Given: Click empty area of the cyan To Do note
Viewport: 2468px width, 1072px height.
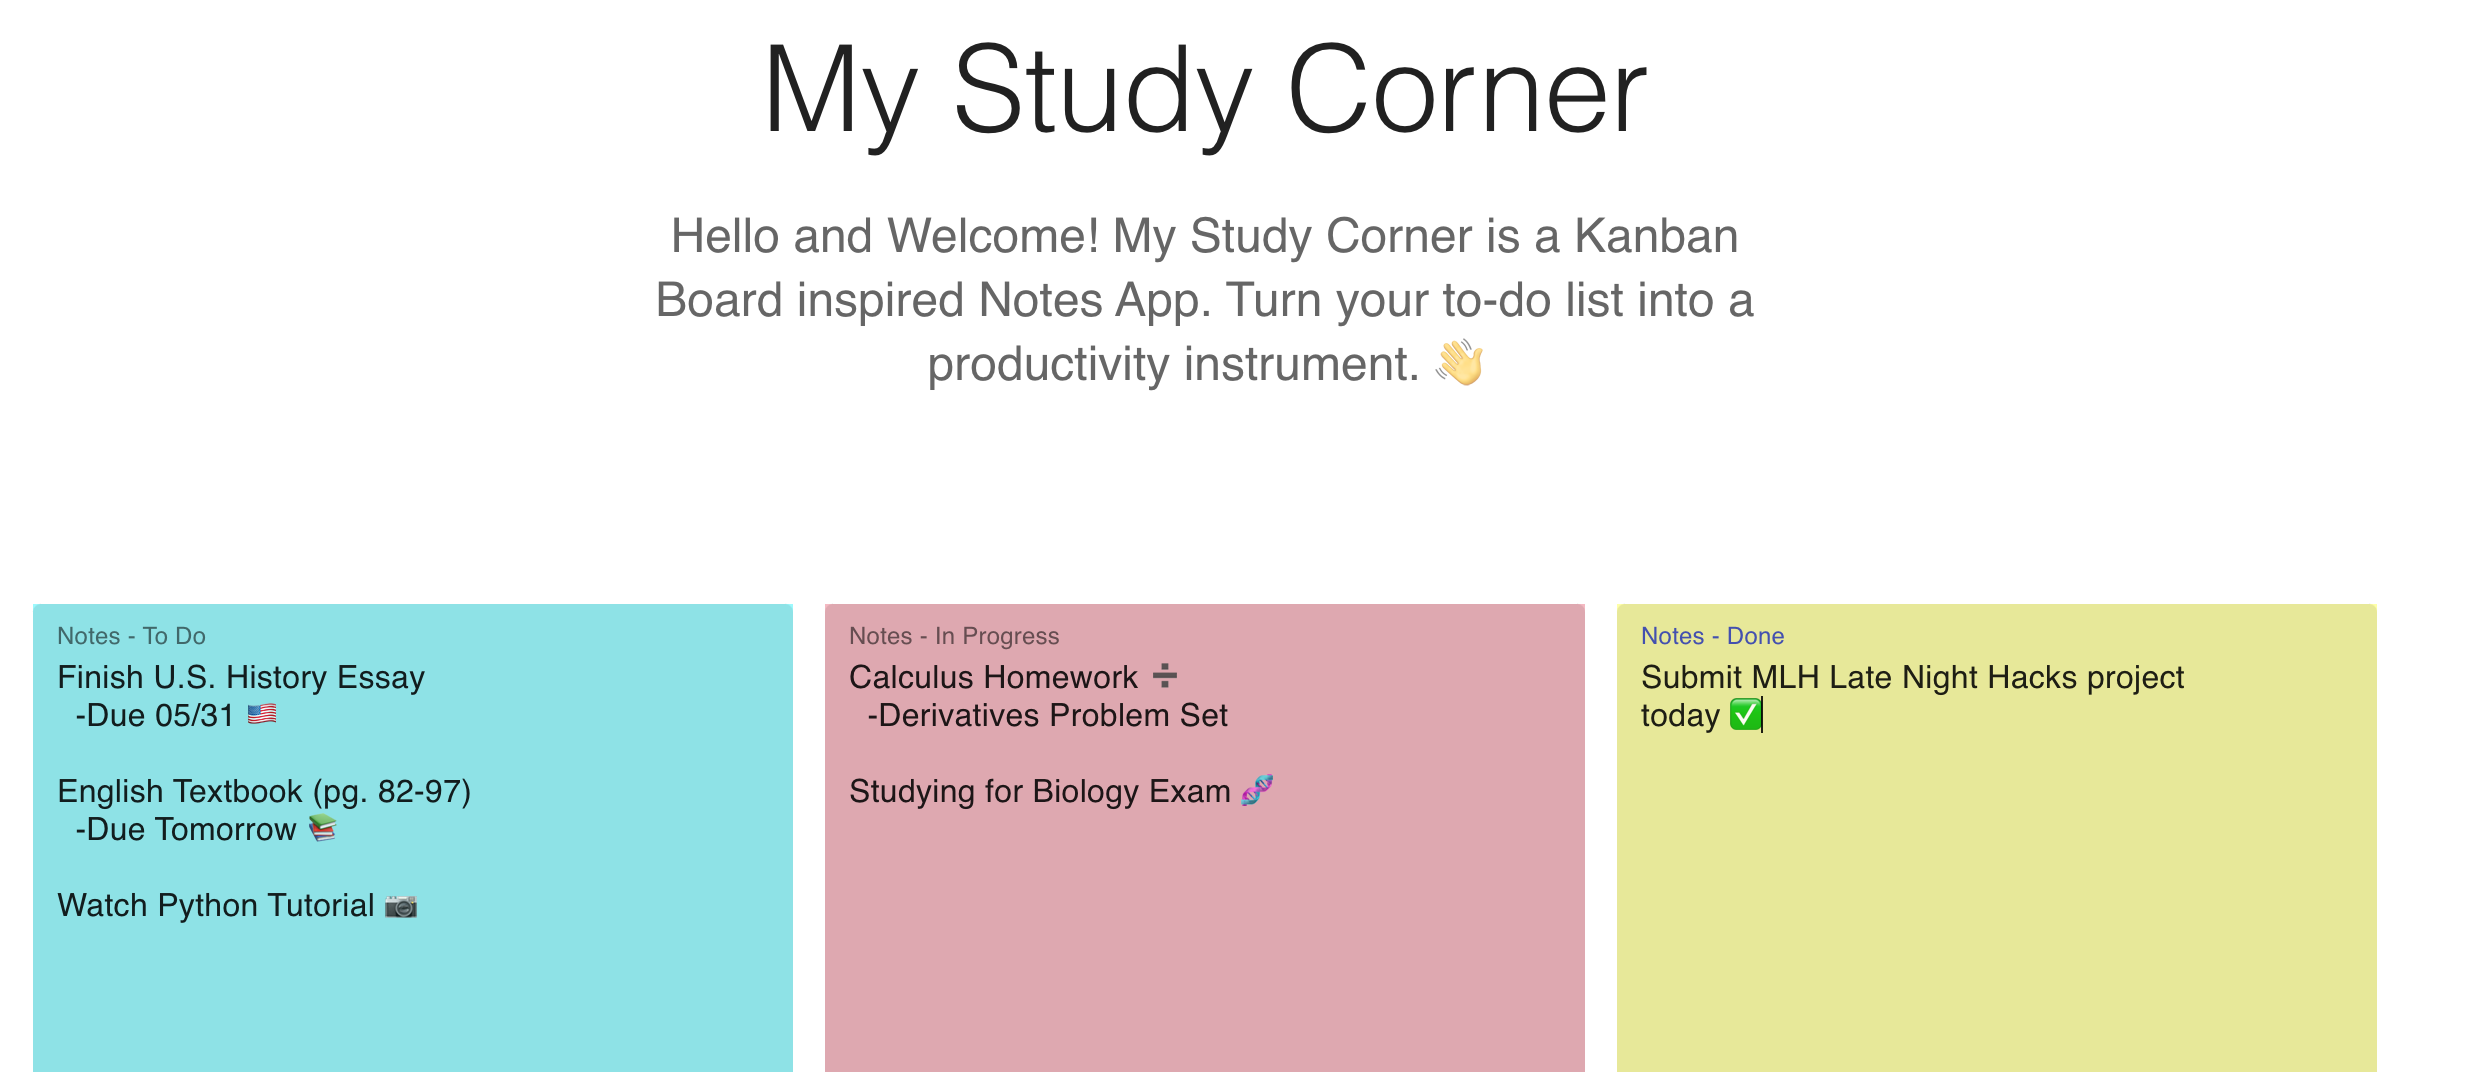Looking at the screenshot, I should point(413,1000).
